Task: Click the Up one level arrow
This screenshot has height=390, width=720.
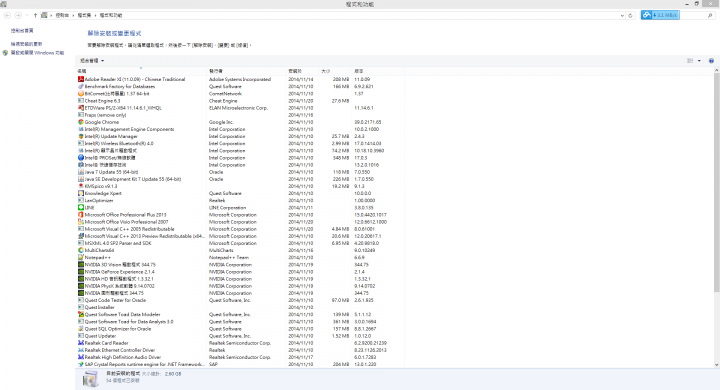Action: pyautogui.click(x=35, y=15)
